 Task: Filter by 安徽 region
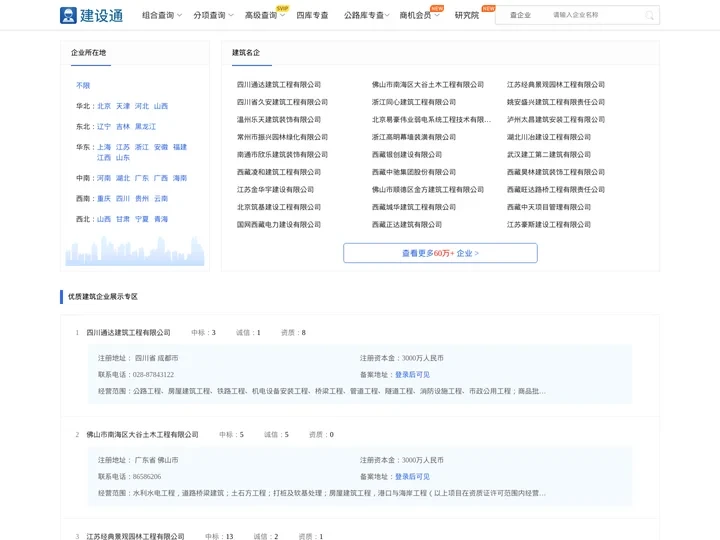(161, 147)
